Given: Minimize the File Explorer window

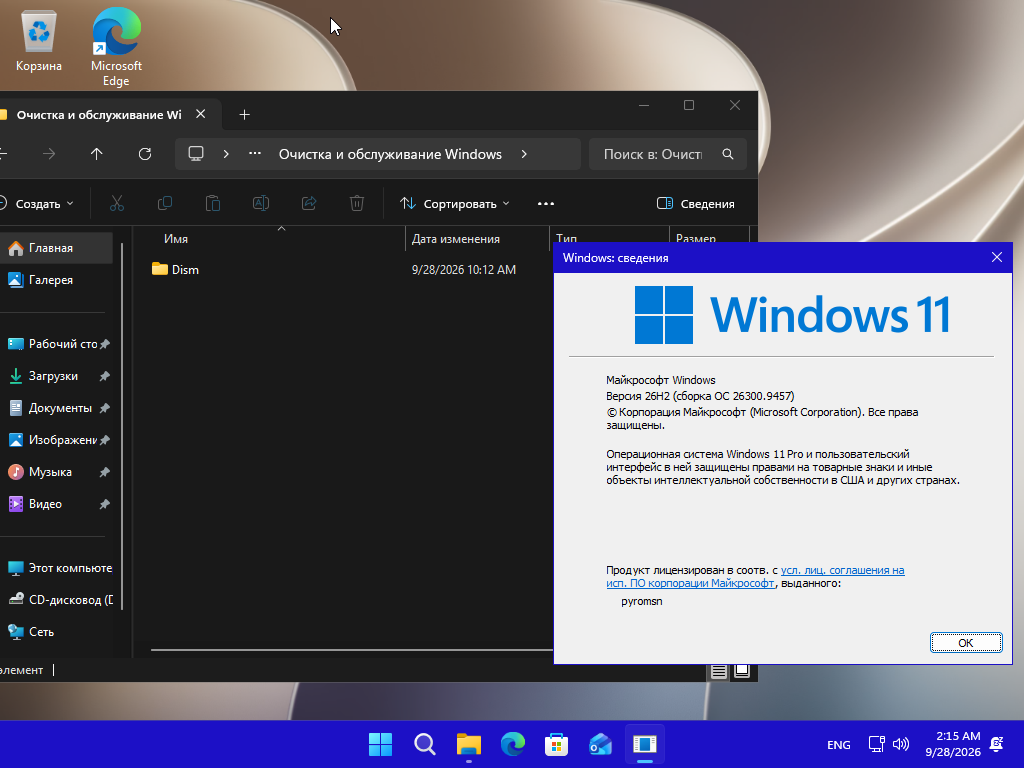Looking at the screenshot, I should click(x=644, y=105).
